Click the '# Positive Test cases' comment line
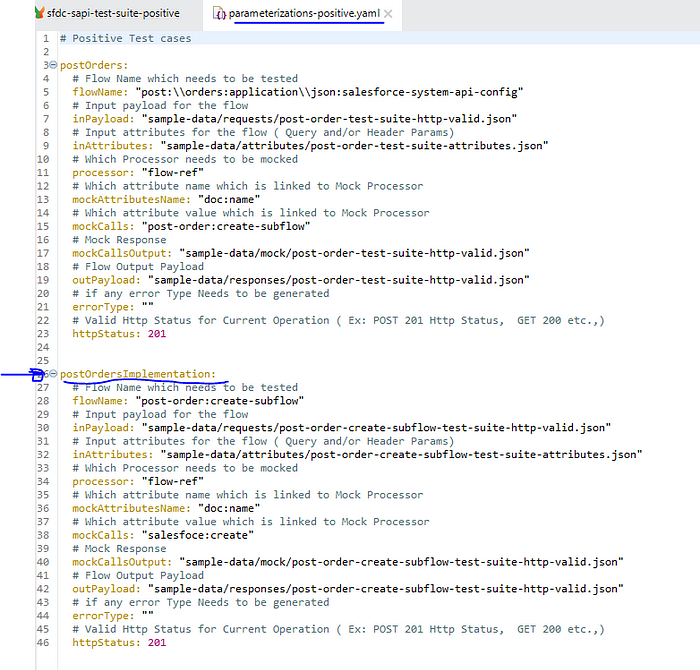 (x=125, y=38)
